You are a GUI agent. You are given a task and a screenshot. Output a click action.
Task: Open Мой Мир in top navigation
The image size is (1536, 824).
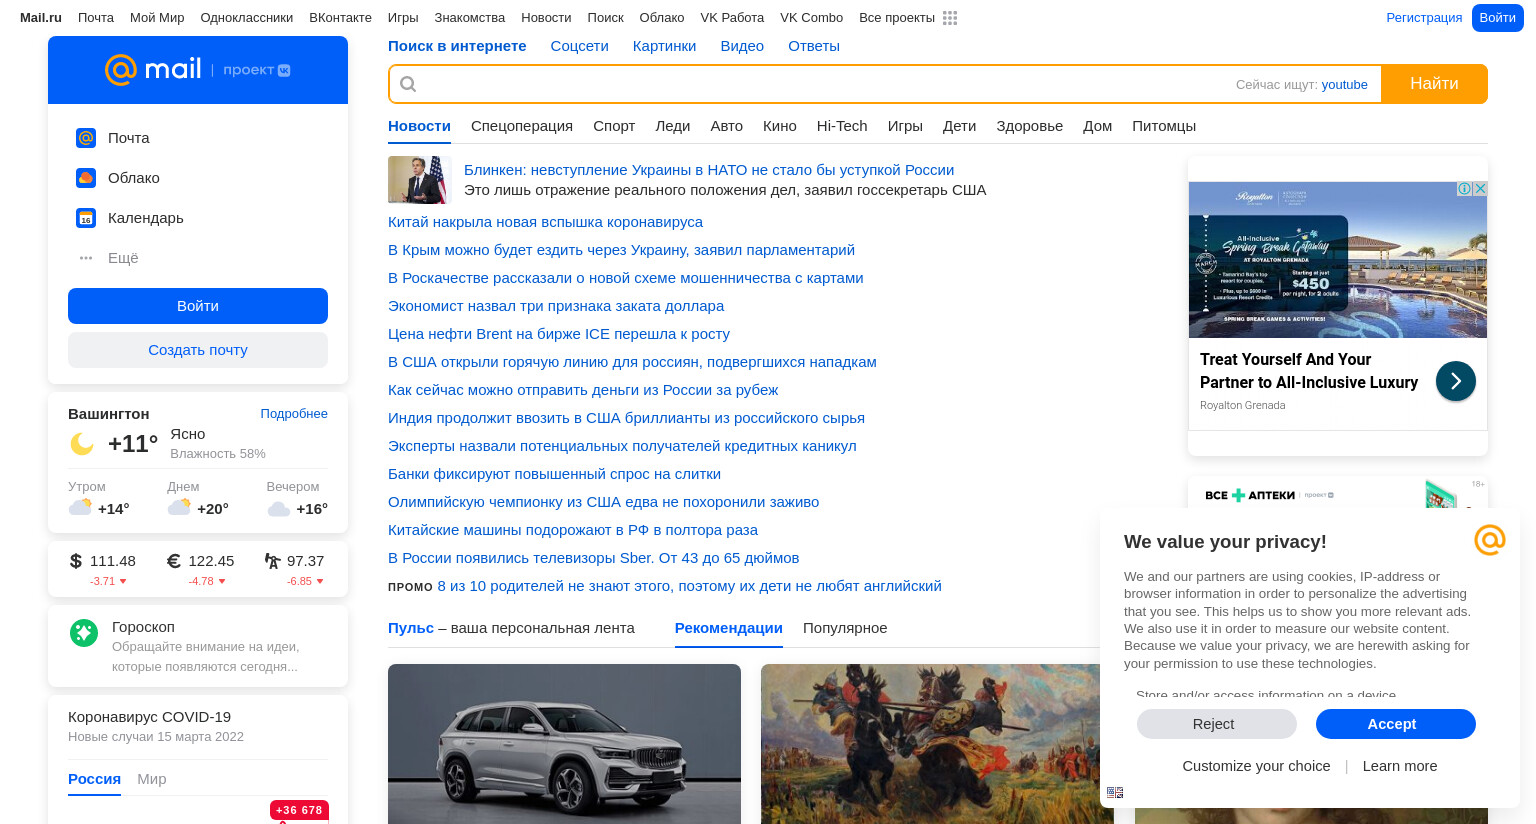point(157,18)
